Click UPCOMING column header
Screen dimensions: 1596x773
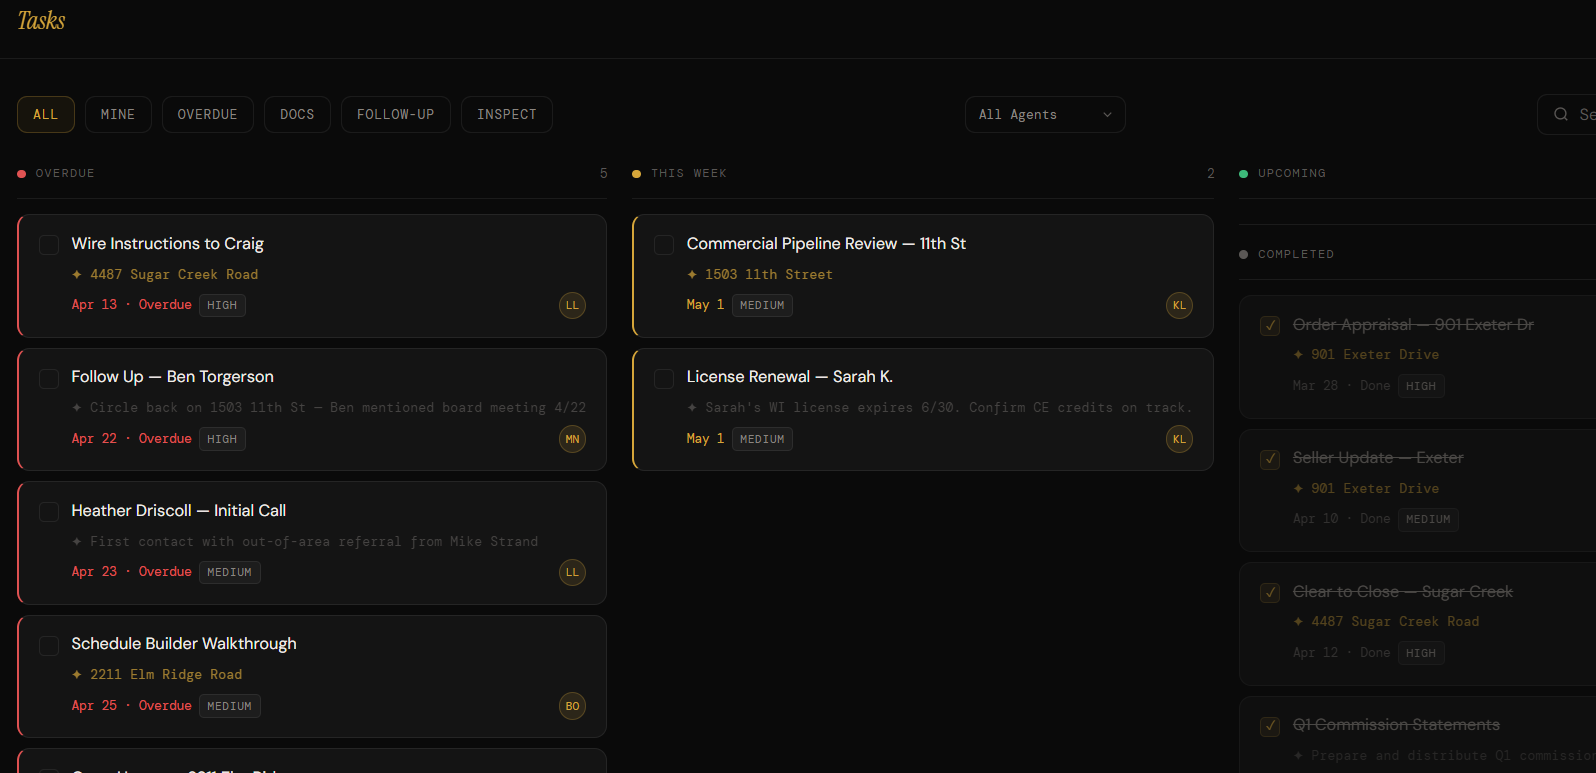coord(1292,174)
